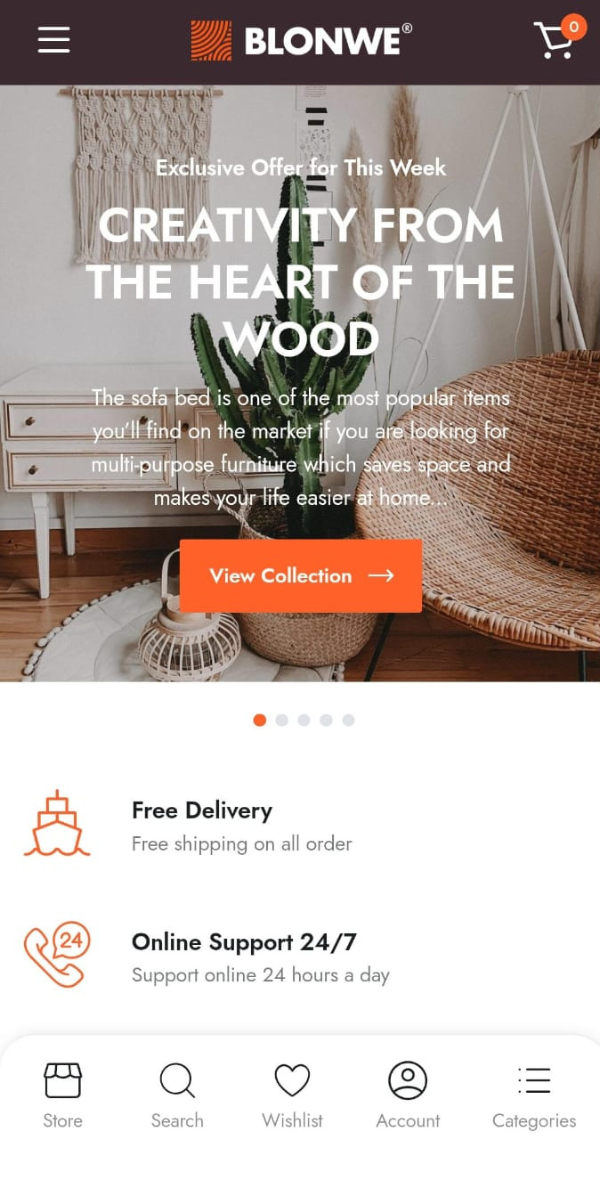The height and width of the screenshot is (1200, 600).
Task: Open the Store tab icon
Action: point(63,1081)
